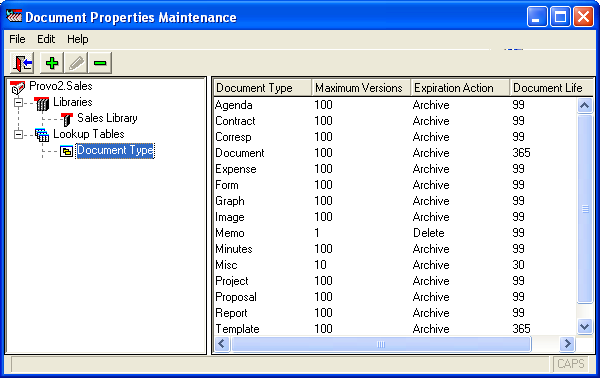
Task: Click the Document row's life value 365
Action: [522, 153]
